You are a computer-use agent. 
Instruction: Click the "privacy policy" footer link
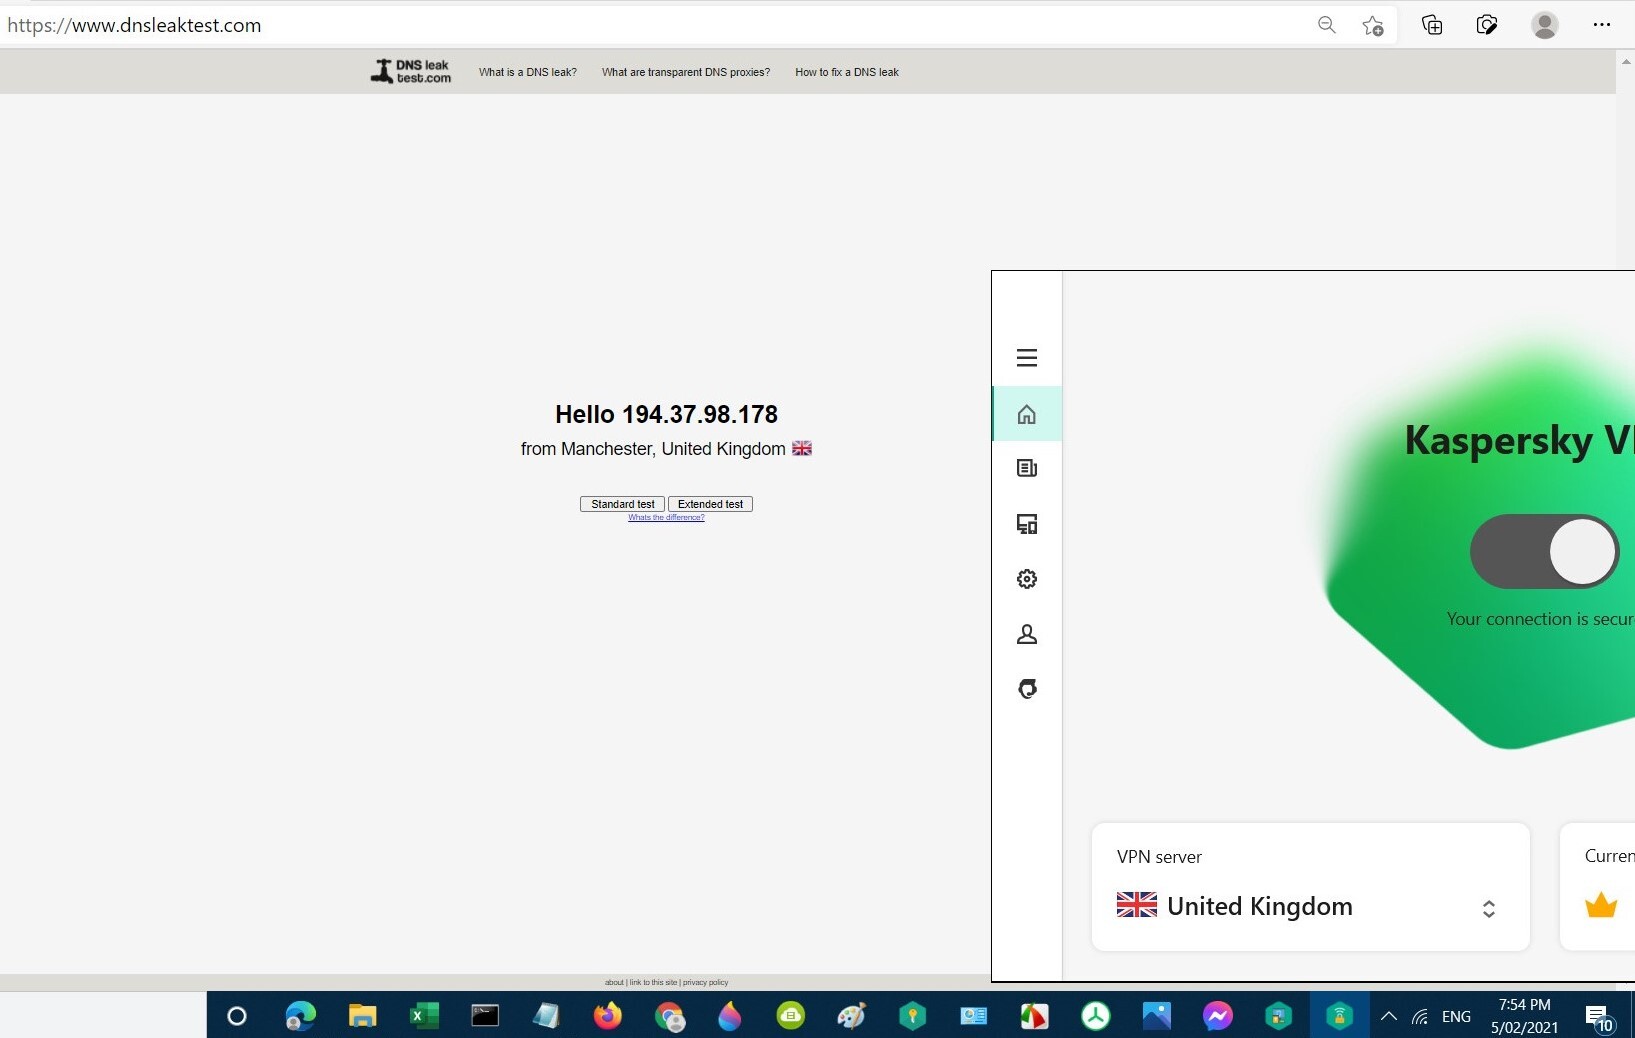[x=706, y=983]
